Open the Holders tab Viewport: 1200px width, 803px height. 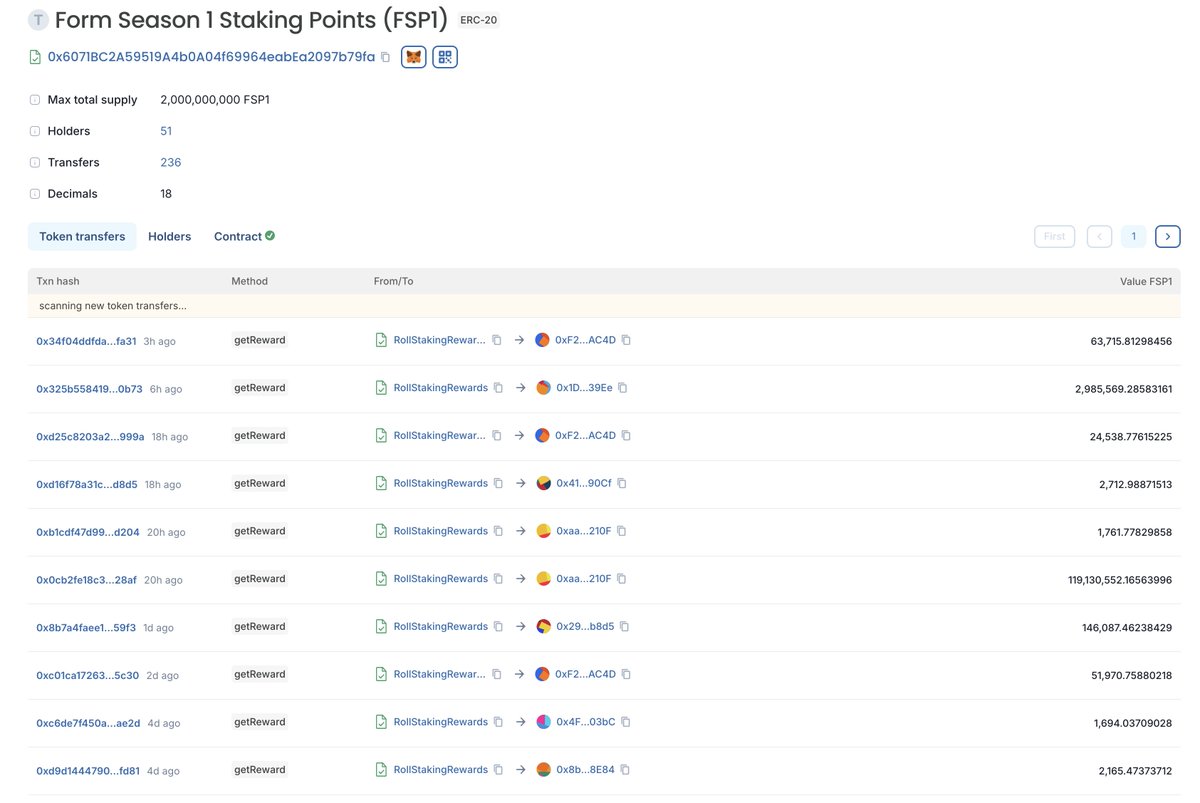[170, 237]
